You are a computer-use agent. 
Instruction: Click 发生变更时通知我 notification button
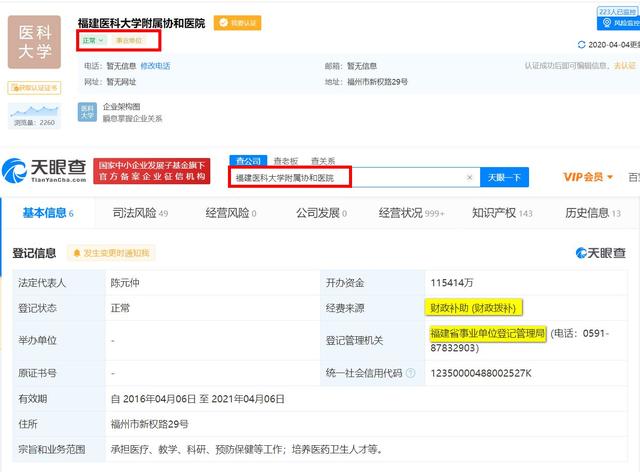tap(112, 254)
